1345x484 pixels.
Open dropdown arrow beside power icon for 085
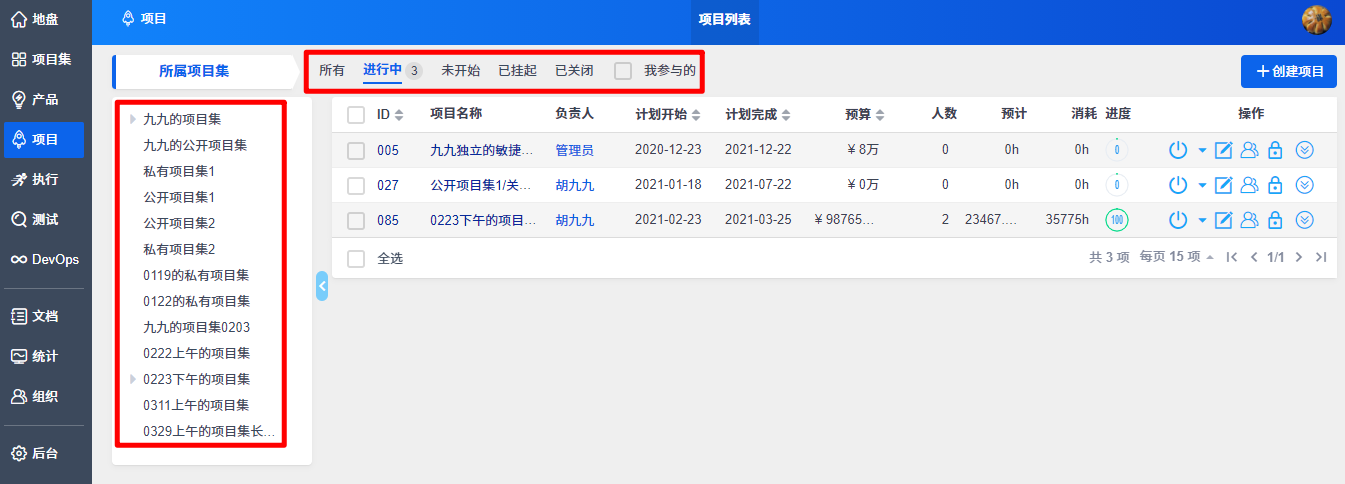pyautogui.click(x=1202, y=221)
